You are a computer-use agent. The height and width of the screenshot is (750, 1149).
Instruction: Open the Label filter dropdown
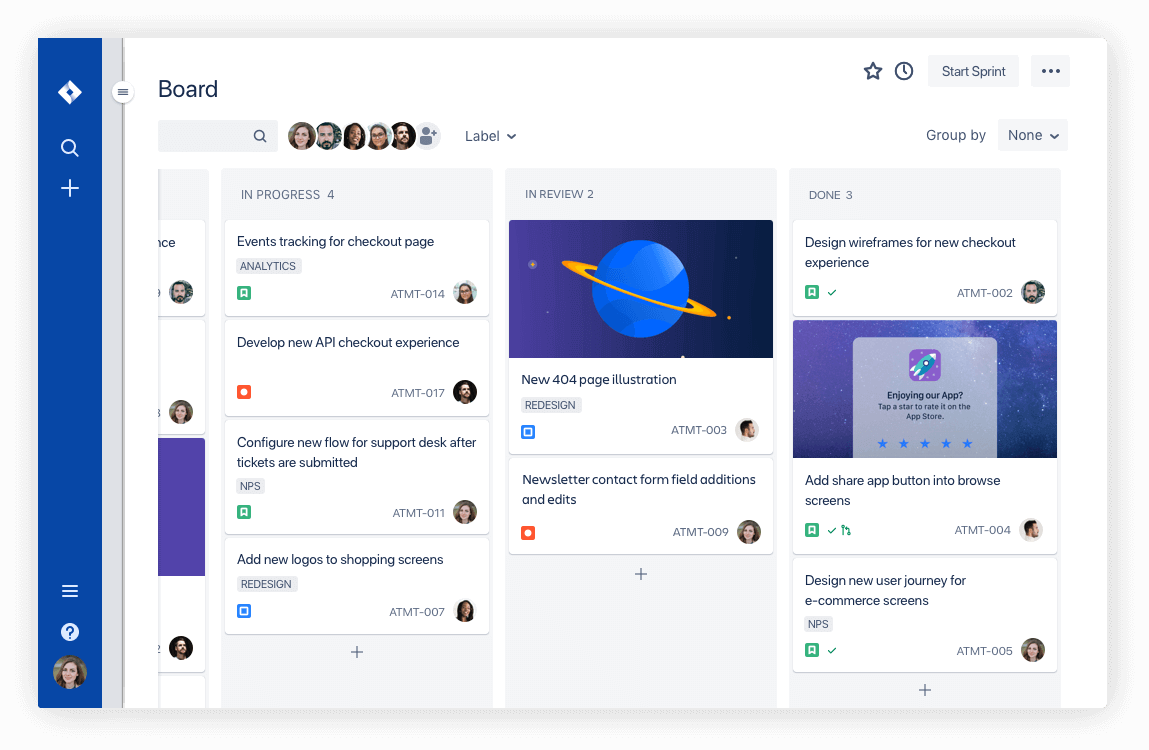pos(490,136)
